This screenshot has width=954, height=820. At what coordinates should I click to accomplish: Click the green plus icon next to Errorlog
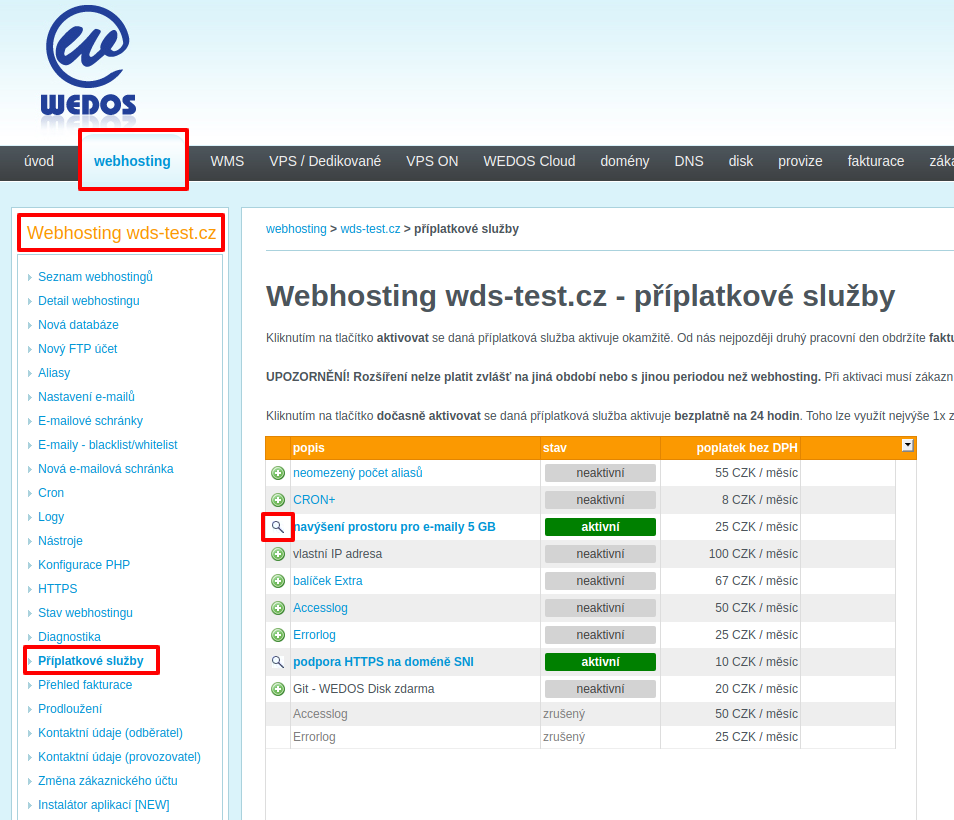coord(278,635)
